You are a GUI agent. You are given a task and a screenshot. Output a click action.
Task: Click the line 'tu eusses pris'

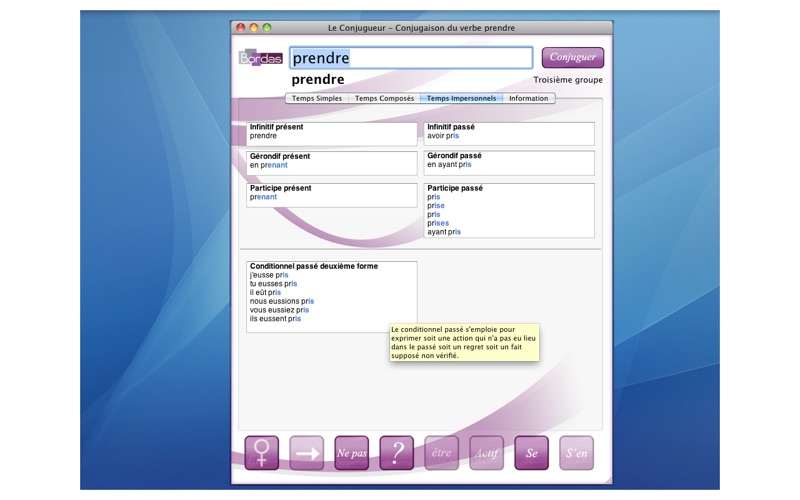[273, 284]
